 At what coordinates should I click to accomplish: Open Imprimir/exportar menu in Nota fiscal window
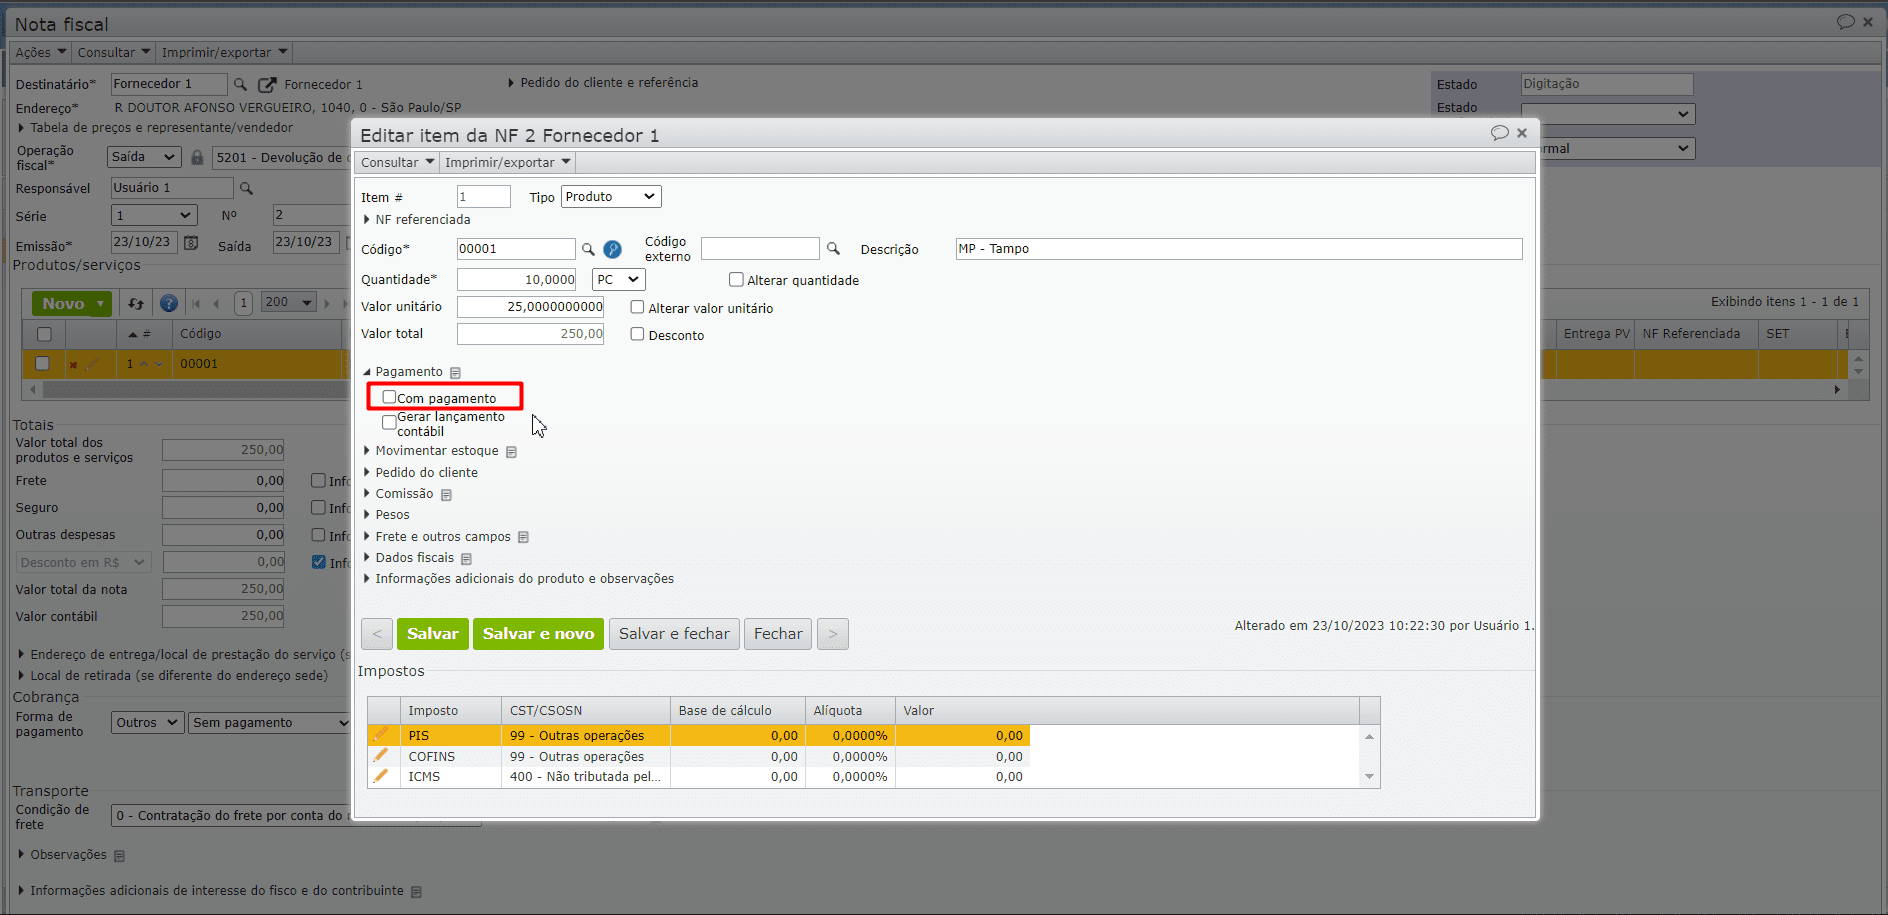pyautogui.click(x=224, y=53)
